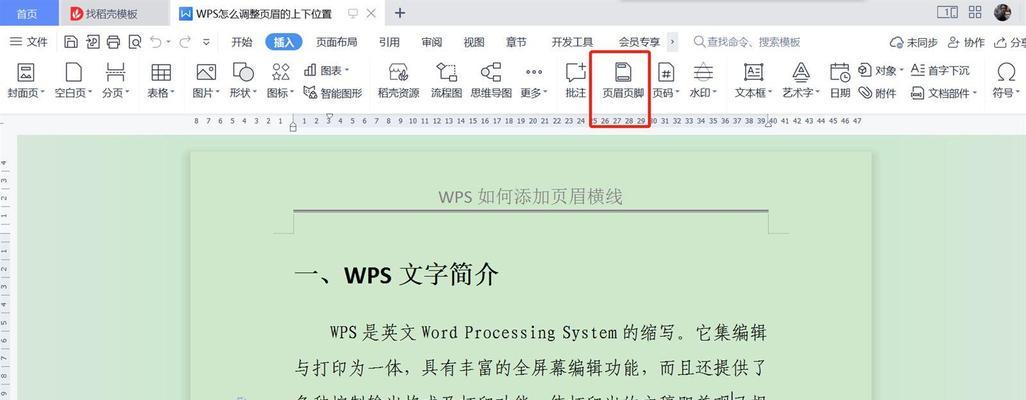Screen dimensions: 1026x400
Task: Expand the 艺术字 dropdown arrow
Action: 819,93
